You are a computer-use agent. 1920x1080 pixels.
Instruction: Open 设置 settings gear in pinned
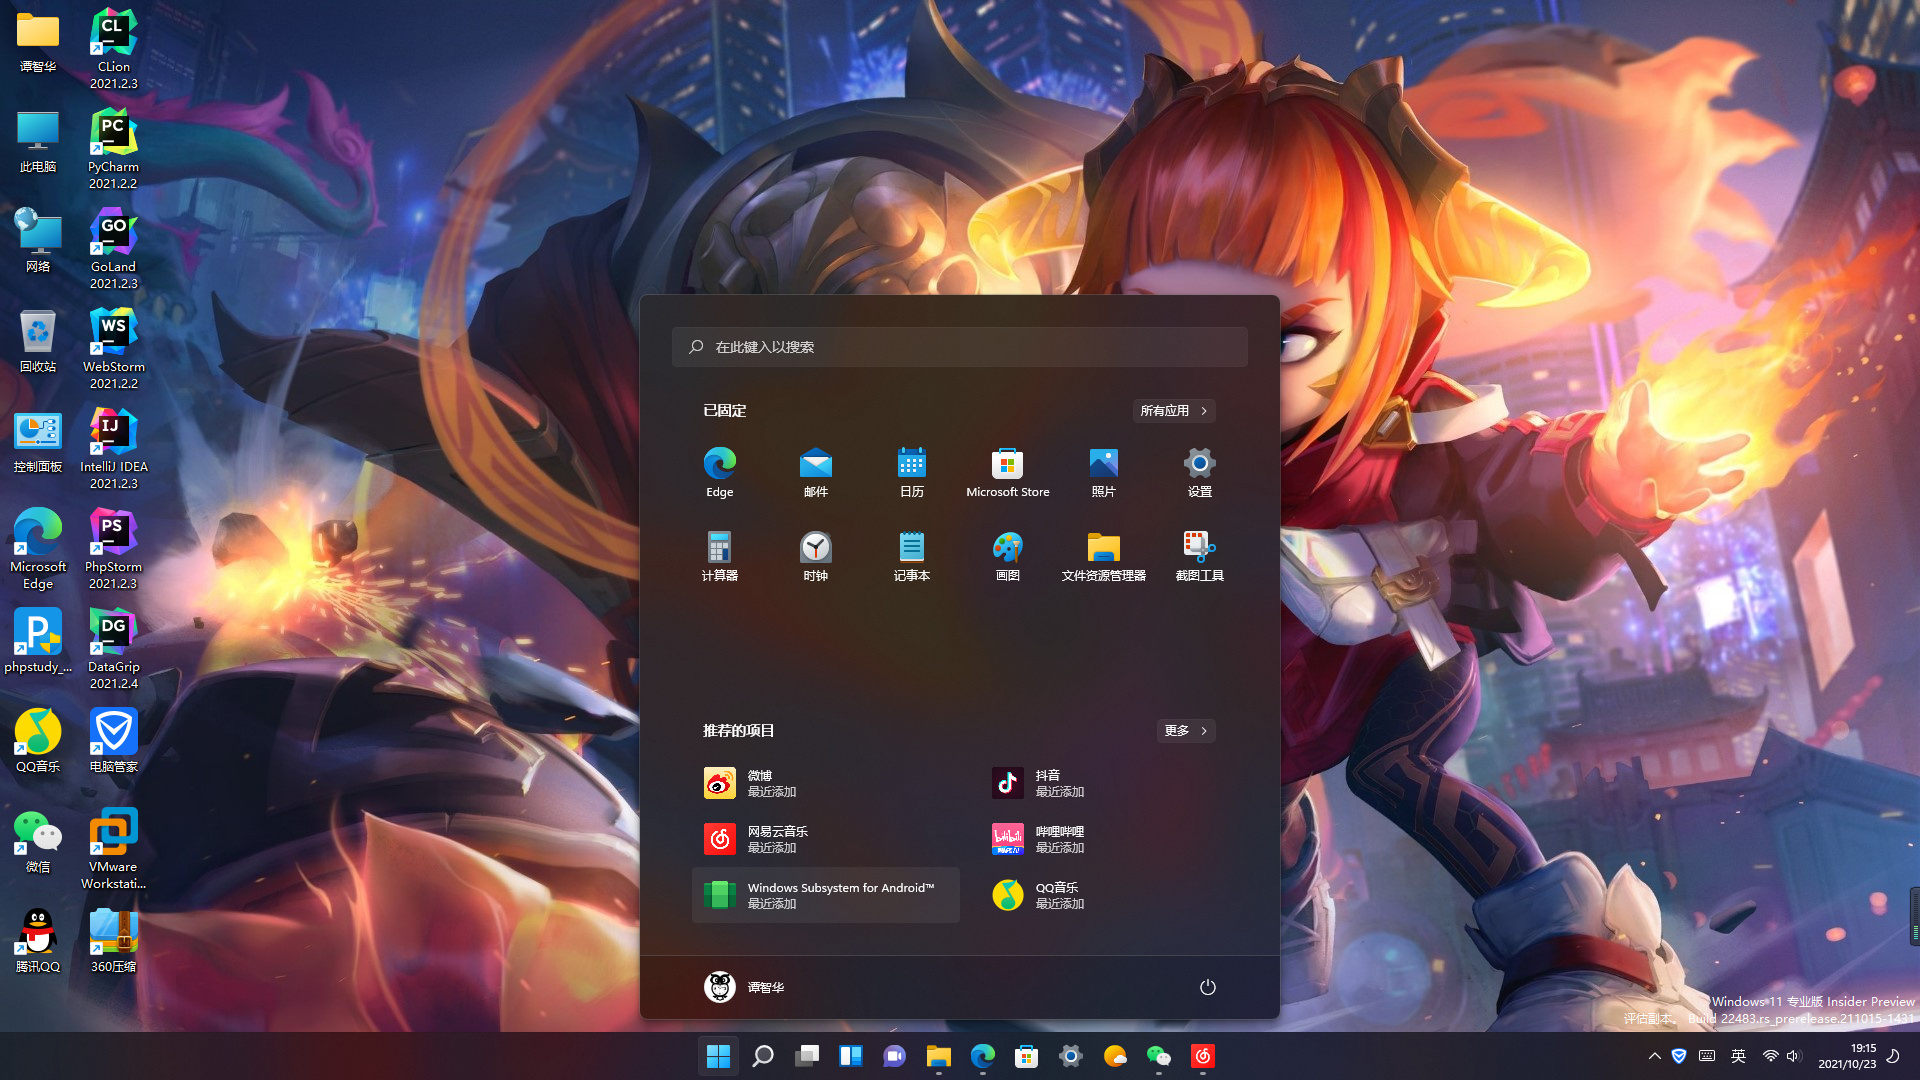(x=1199, y=471)
